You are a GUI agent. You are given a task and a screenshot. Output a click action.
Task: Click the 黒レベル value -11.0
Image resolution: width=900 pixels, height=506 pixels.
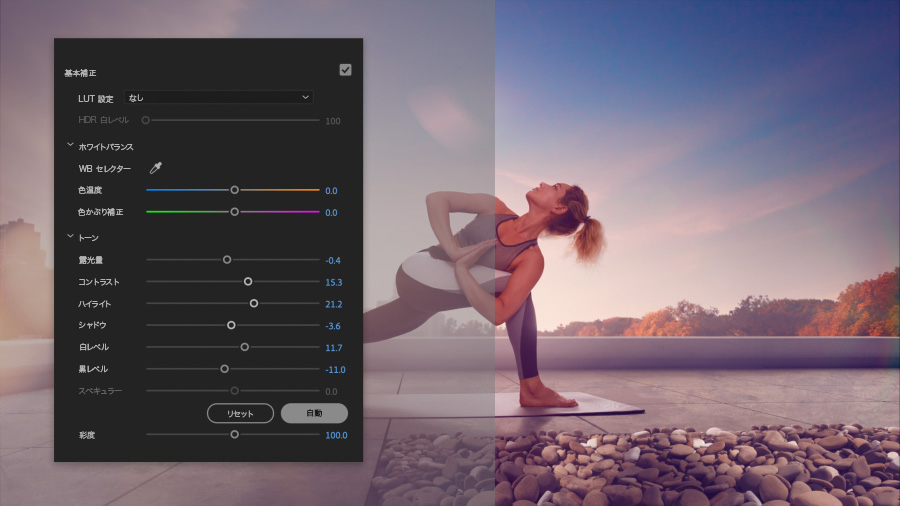(335, 369)
